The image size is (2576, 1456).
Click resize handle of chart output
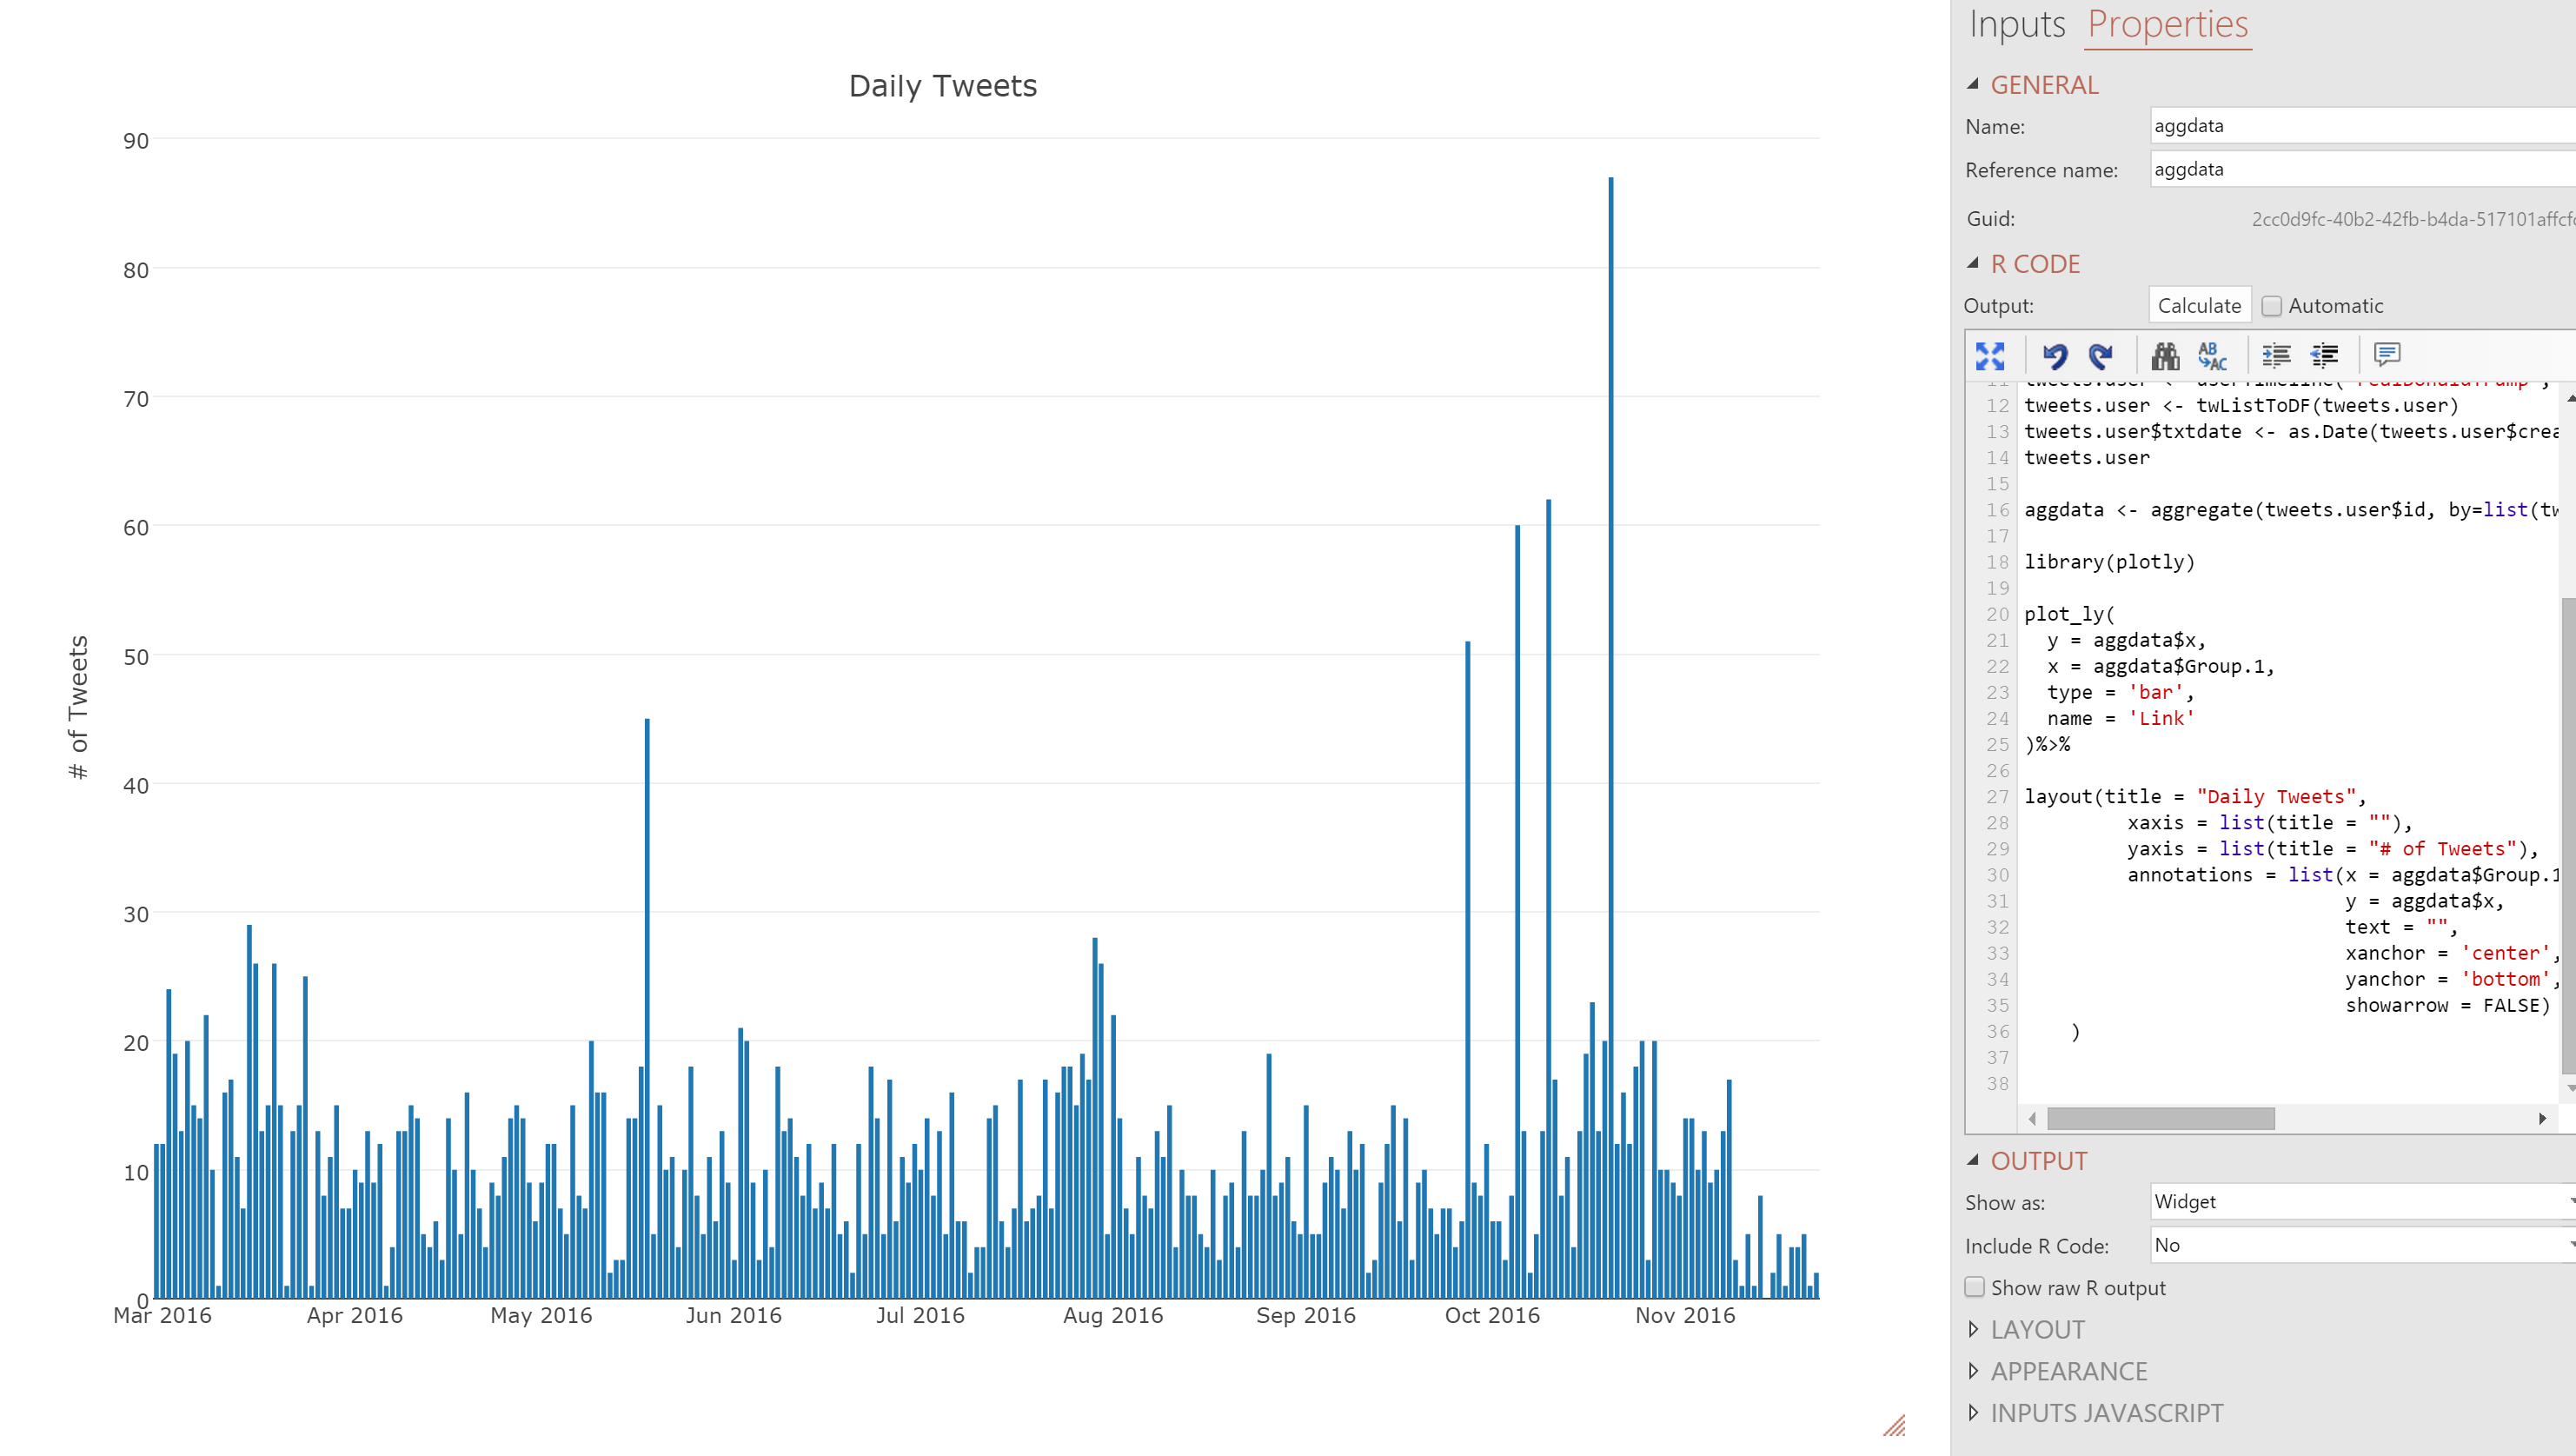pyautogui.click(x=1894, y=1425)
